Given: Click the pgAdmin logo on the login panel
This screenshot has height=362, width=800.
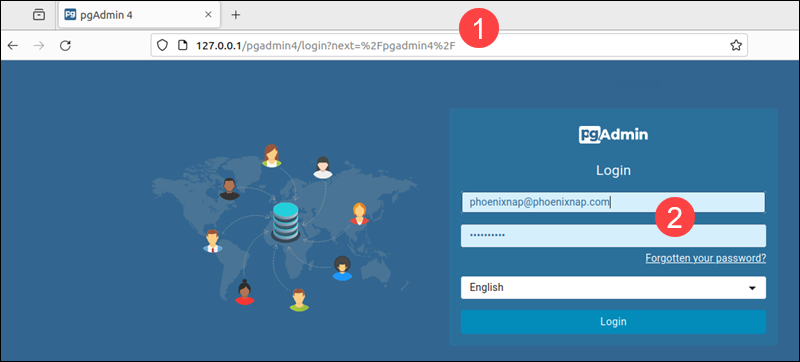Looking at the screenshot, I should 613,135.
